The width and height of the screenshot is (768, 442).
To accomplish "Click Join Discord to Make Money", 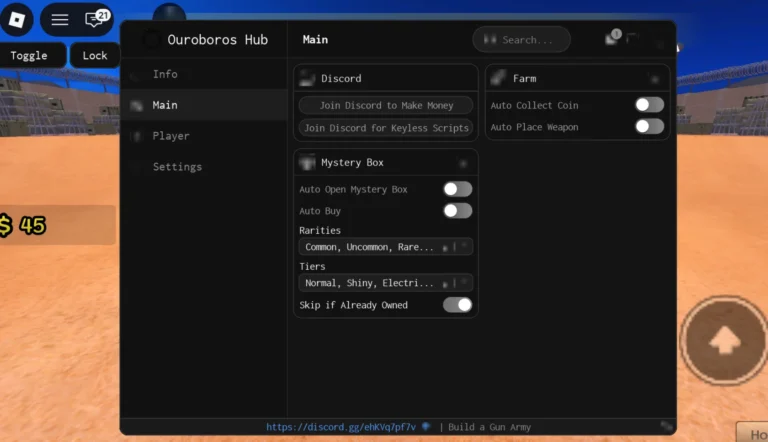I will click(x=386, y=105).
